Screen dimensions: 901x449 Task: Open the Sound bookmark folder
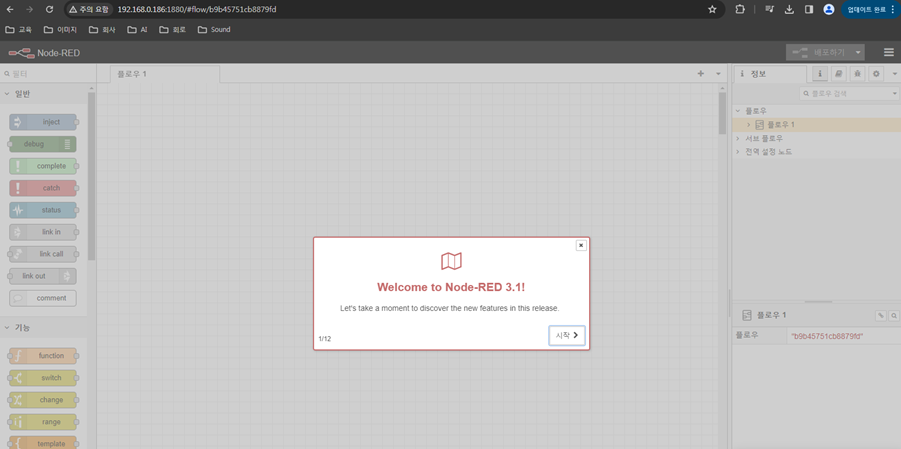point(214,29)
